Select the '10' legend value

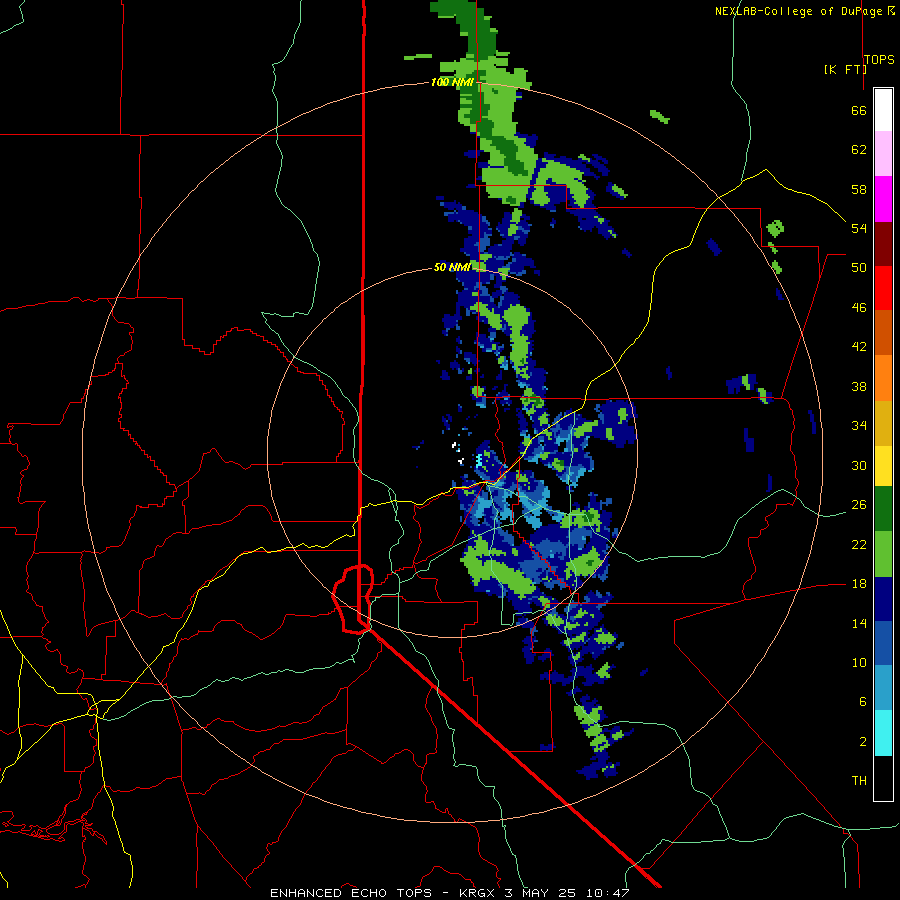point(859,662)
